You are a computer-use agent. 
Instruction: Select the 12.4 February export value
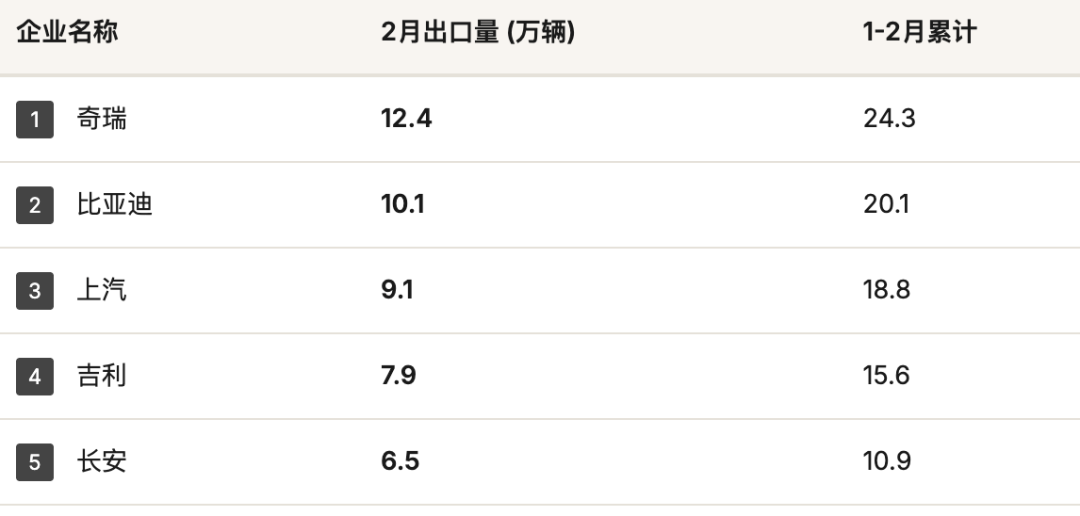pos(406,119)
